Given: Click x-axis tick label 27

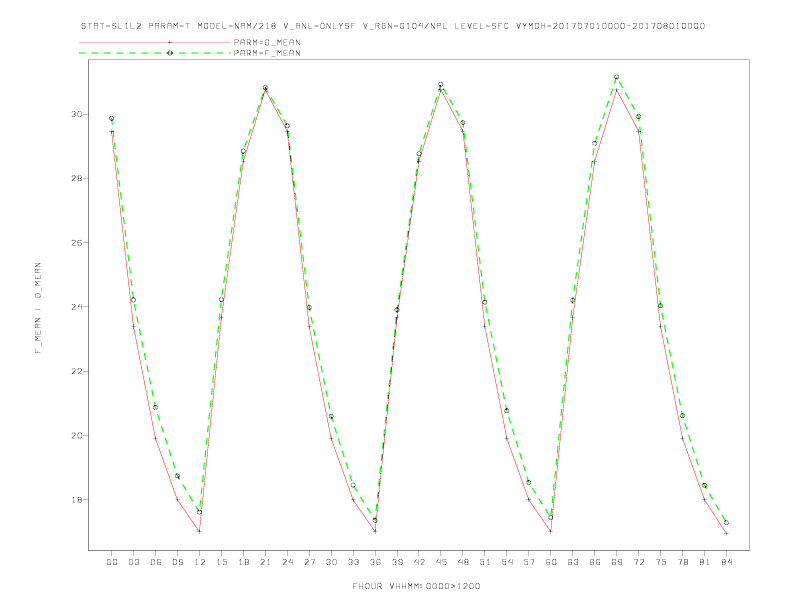Looking at the screenshot, I should click(x=309, y=562).
